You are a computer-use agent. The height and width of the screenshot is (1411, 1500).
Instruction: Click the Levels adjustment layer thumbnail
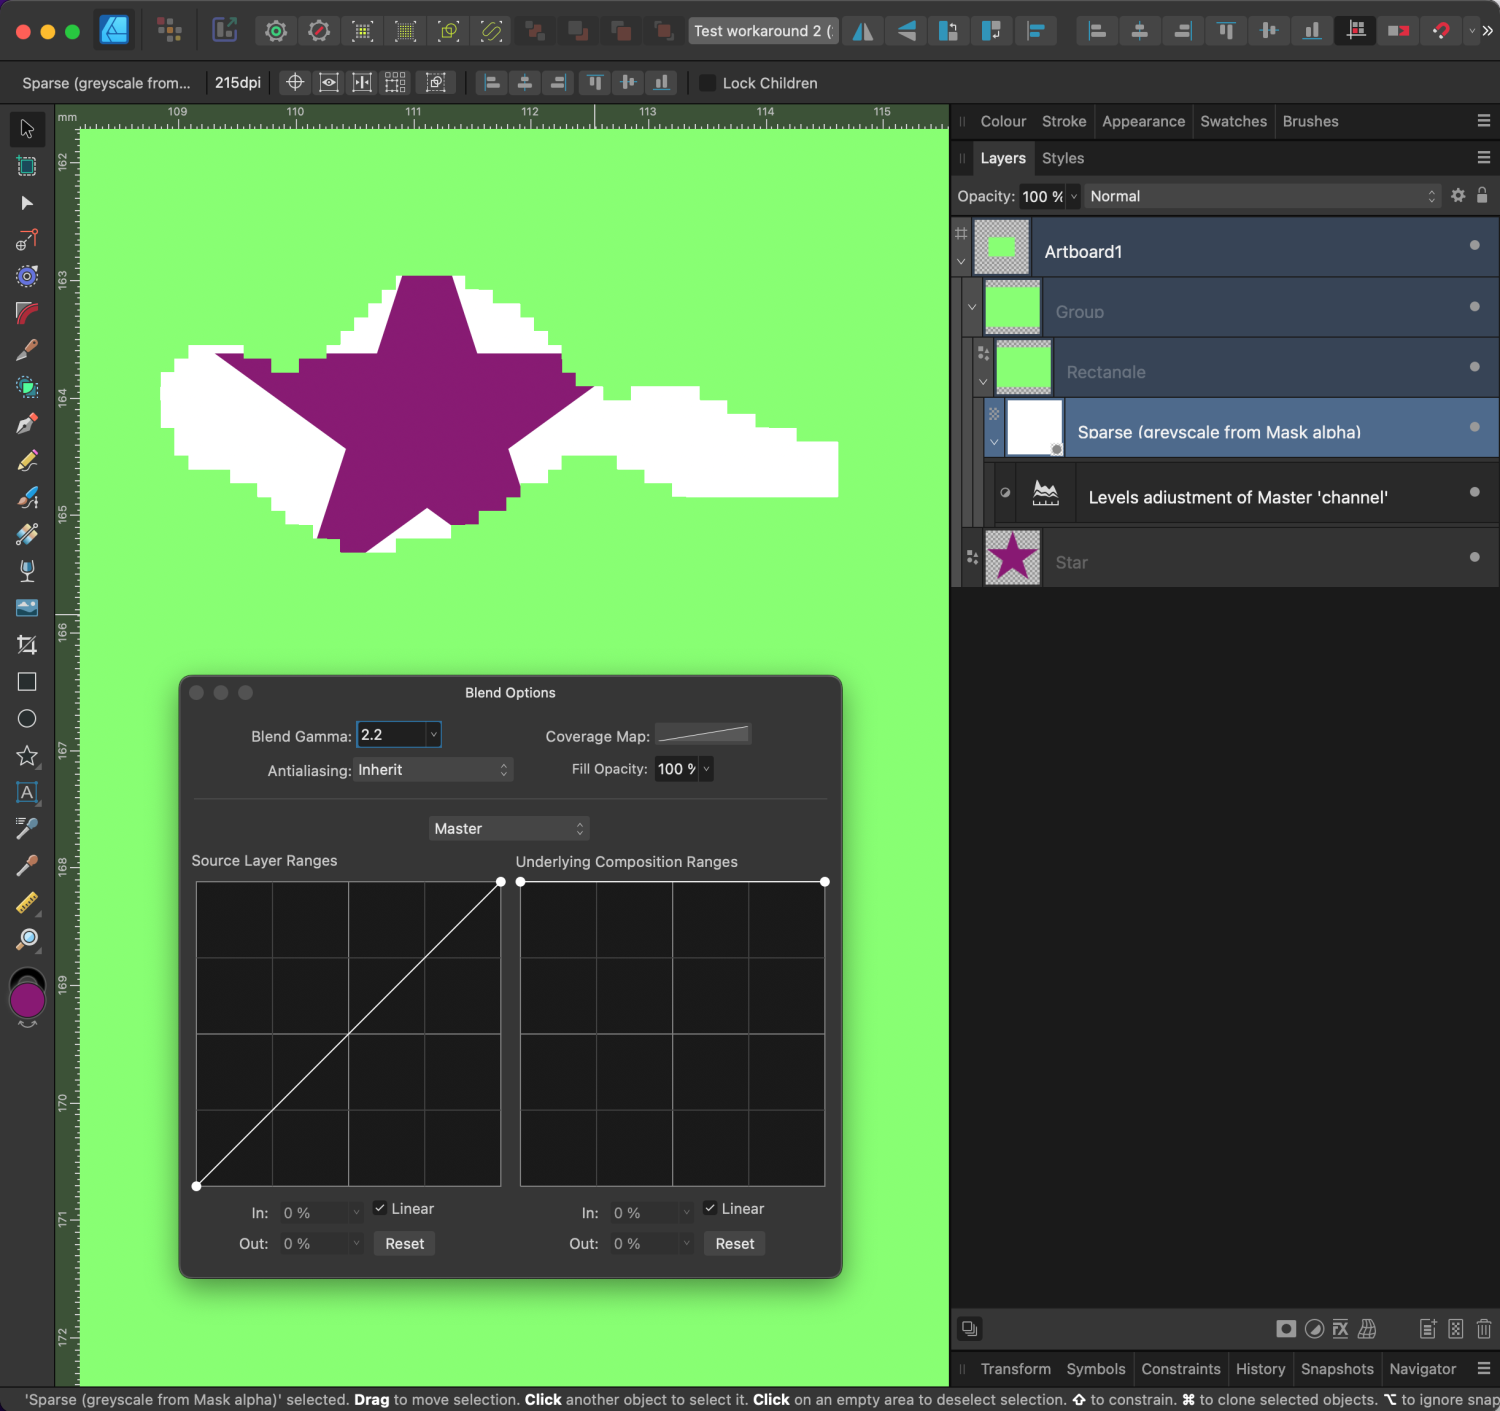pyautogui.click(x=1045, y=492)
